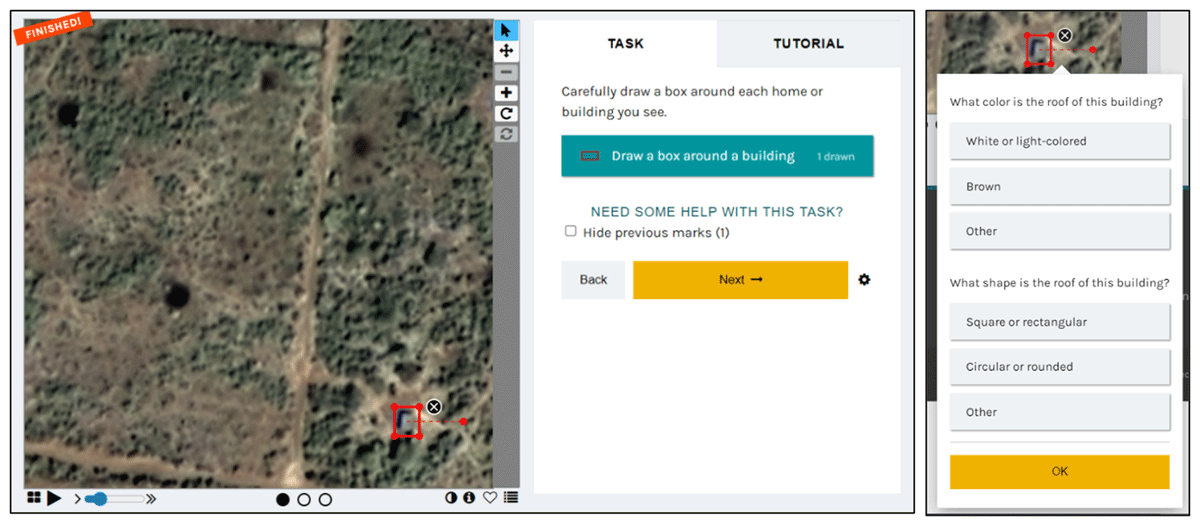Open subject info metadata icon
The height and width of the screenshot is (526, 1200).
coord(469,497)
